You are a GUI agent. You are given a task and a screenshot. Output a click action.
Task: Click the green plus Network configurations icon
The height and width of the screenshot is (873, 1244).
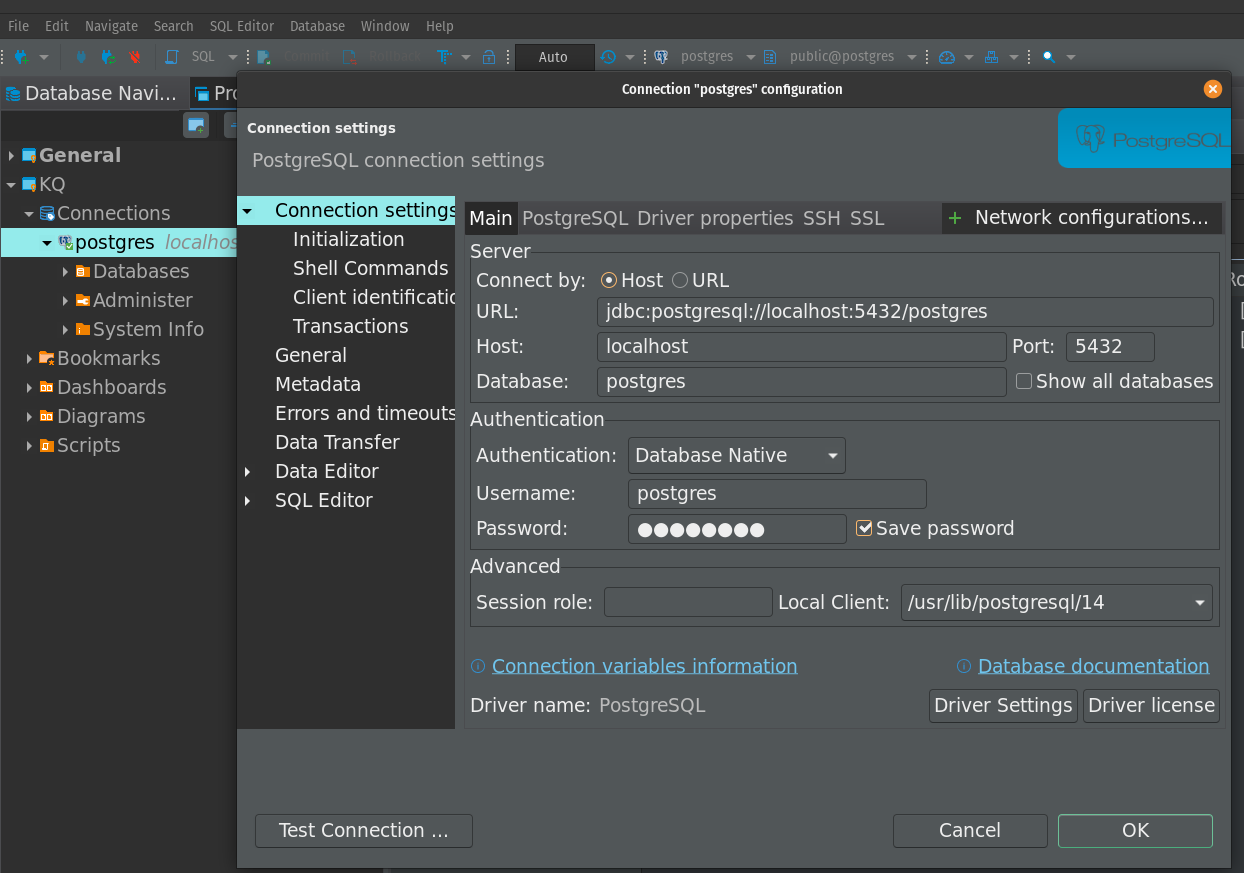(955, 218)
